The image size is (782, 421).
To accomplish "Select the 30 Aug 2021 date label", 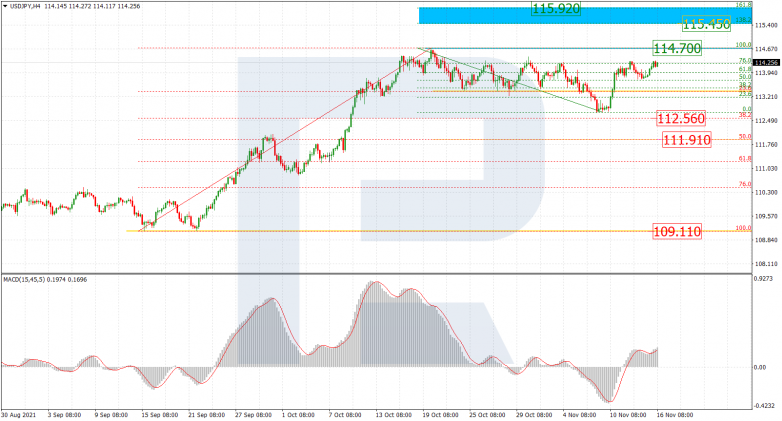I will (18, 415).
